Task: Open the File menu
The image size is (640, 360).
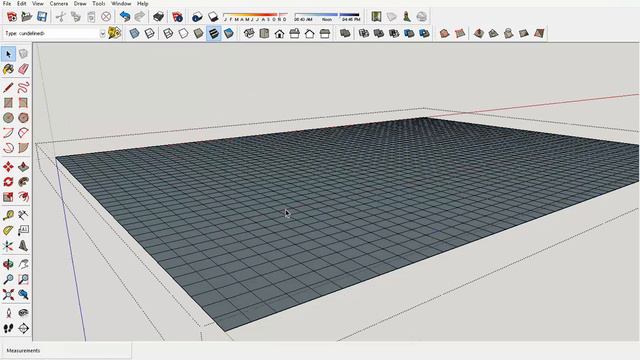Action: tap(7, 3)
